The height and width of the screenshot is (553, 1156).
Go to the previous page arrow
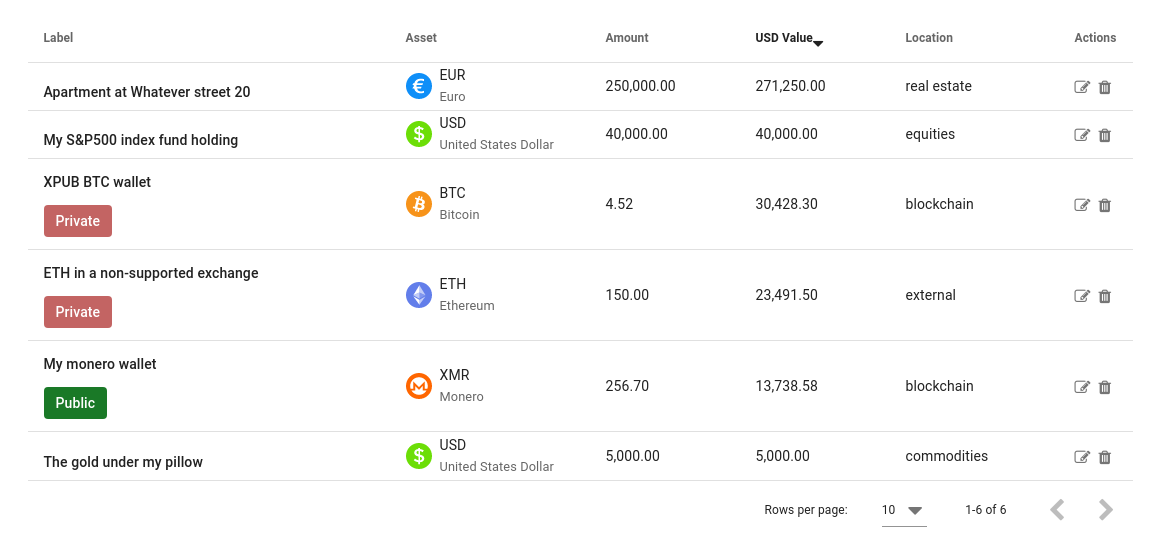(1057, 509)
